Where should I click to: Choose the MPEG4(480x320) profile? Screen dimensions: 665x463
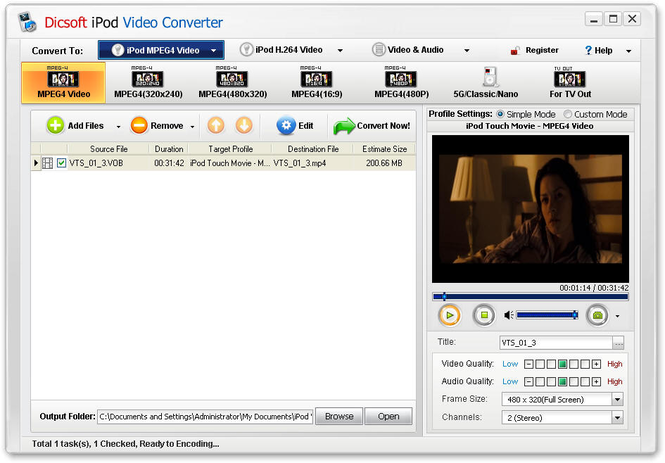click(x=232, y=83)
